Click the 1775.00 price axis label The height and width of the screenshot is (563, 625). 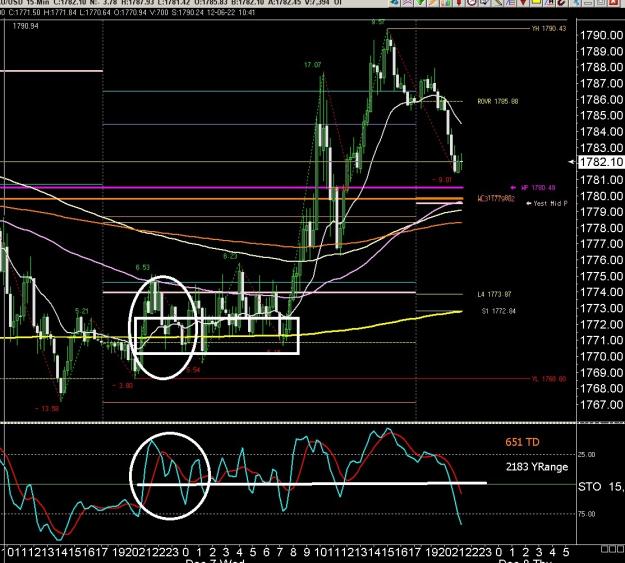(601, 276)
